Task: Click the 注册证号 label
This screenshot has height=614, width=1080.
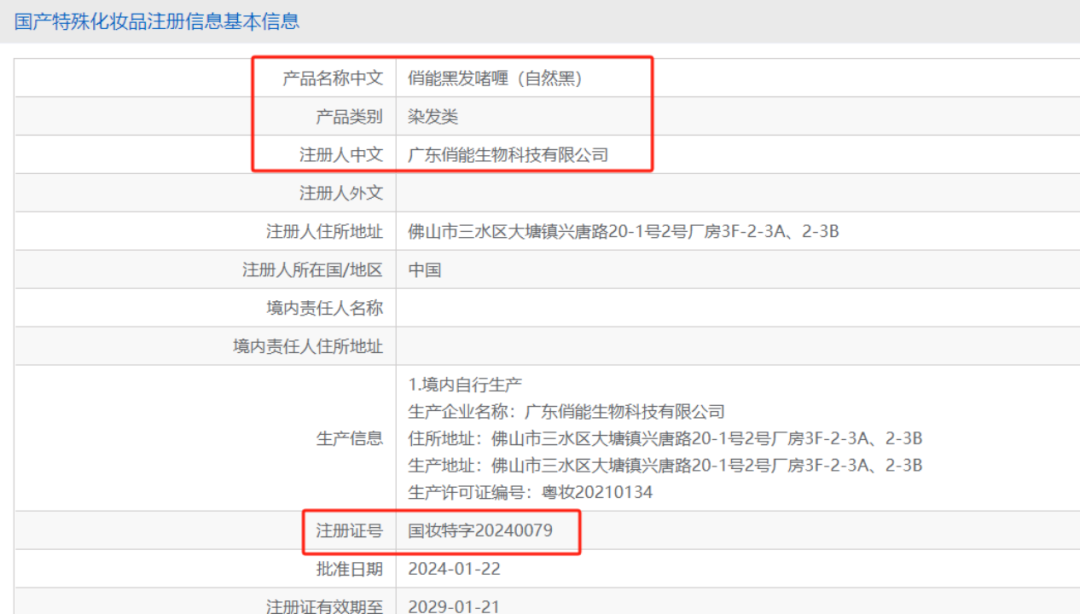Action: point(349,531)
